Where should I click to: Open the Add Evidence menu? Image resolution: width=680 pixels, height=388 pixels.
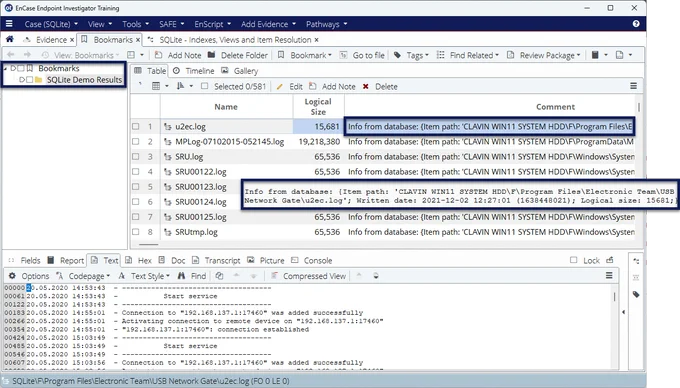(x=268, y=24)
